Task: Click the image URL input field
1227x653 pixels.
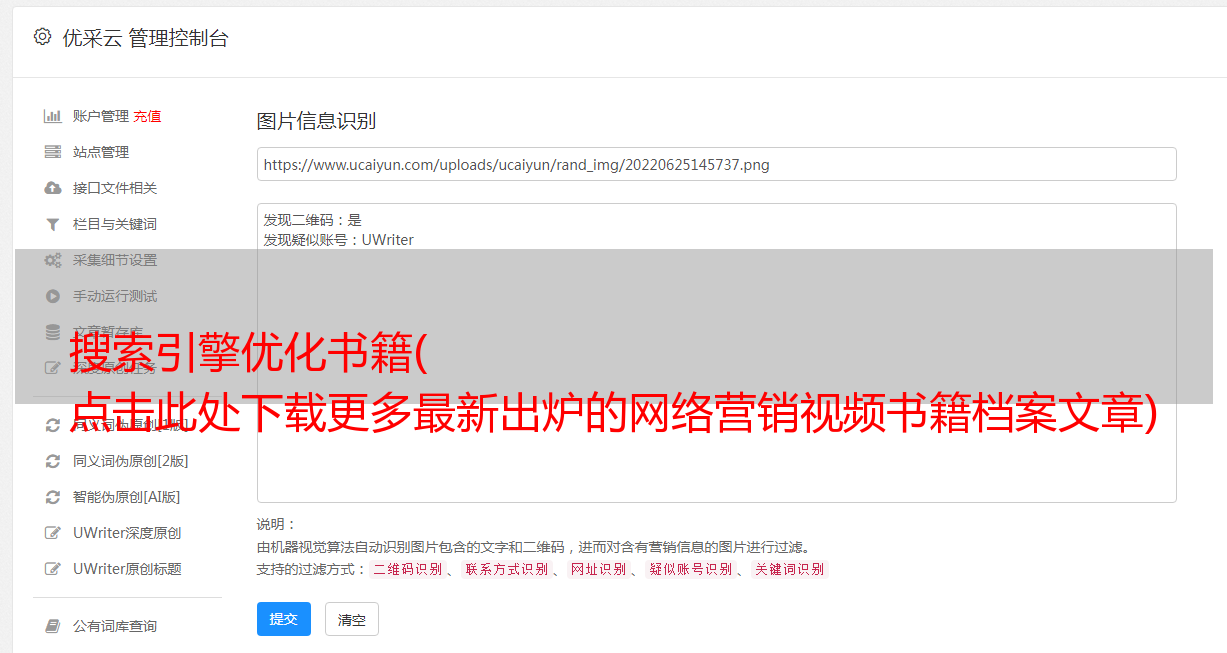Action: pos(716,164)
